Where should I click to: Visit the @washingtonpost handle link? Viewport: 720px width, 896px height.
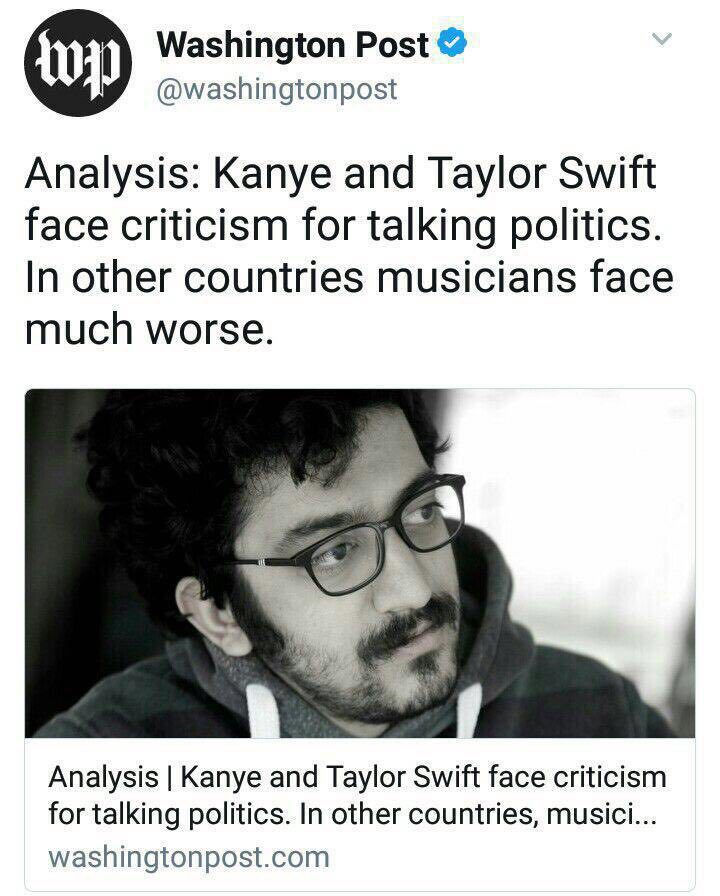277,89
